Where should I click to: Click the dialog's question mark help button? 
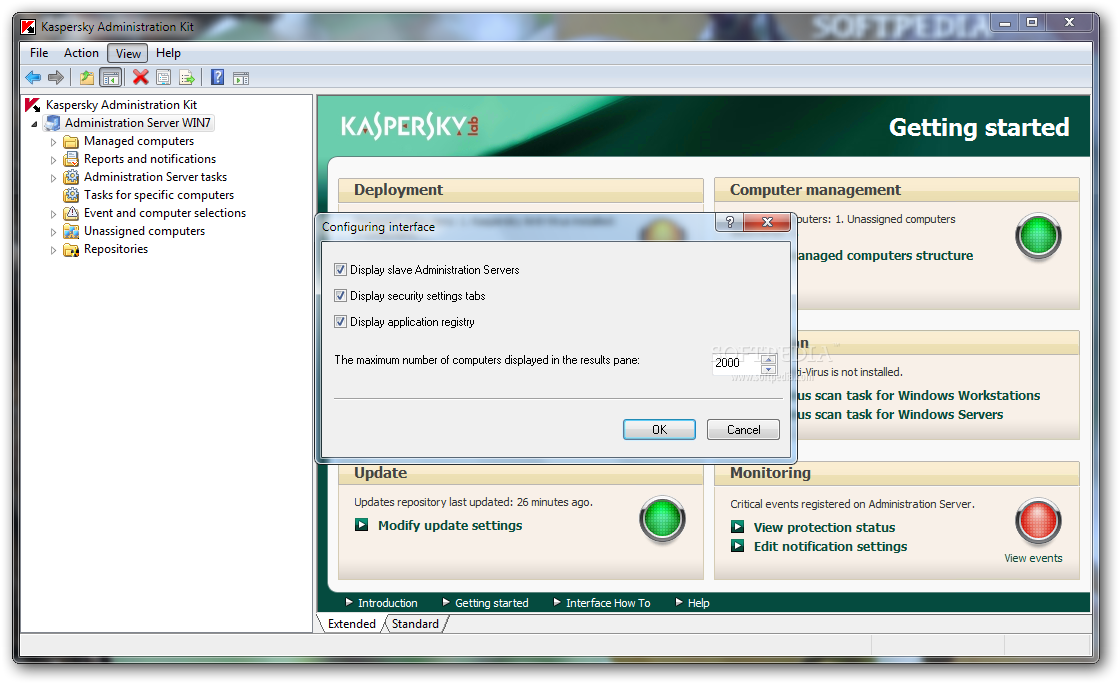pos(729,222)
